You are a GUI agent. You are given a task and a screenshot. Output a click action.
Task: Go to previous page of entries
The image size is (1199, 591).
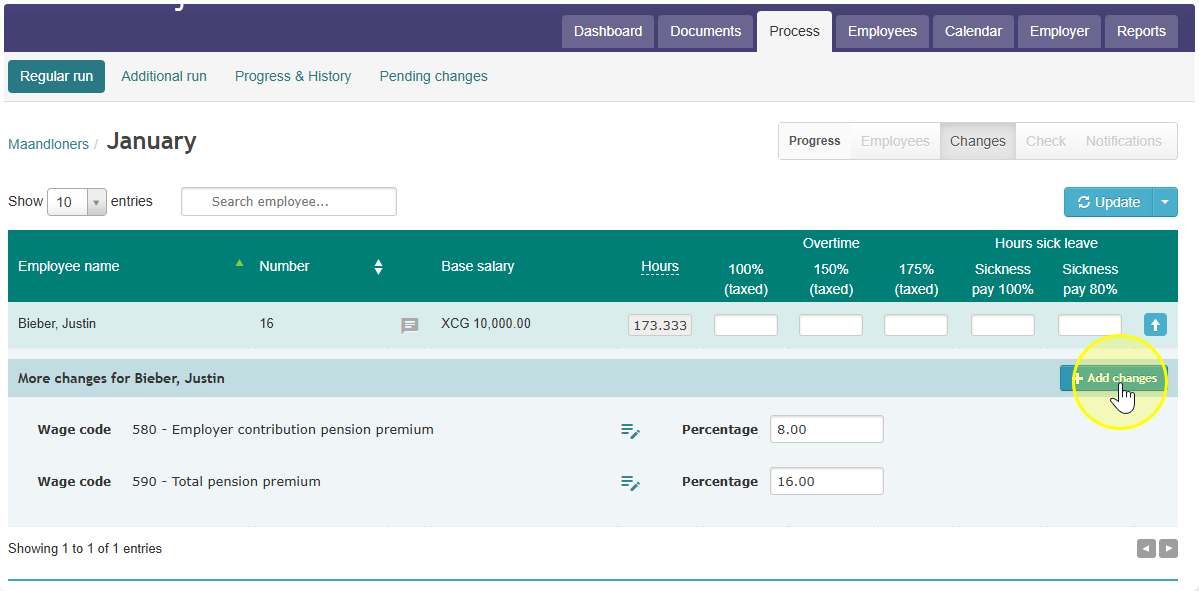pos(1145,548)
